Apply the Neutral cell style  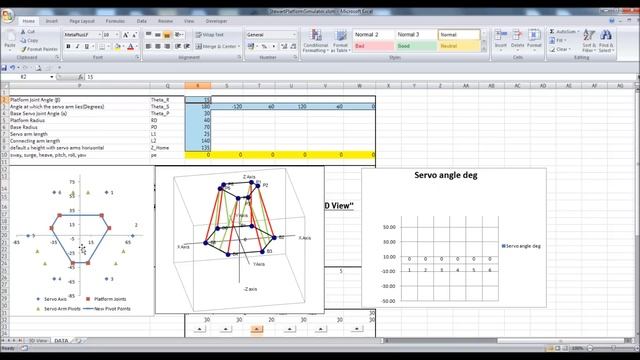point(459,46)
